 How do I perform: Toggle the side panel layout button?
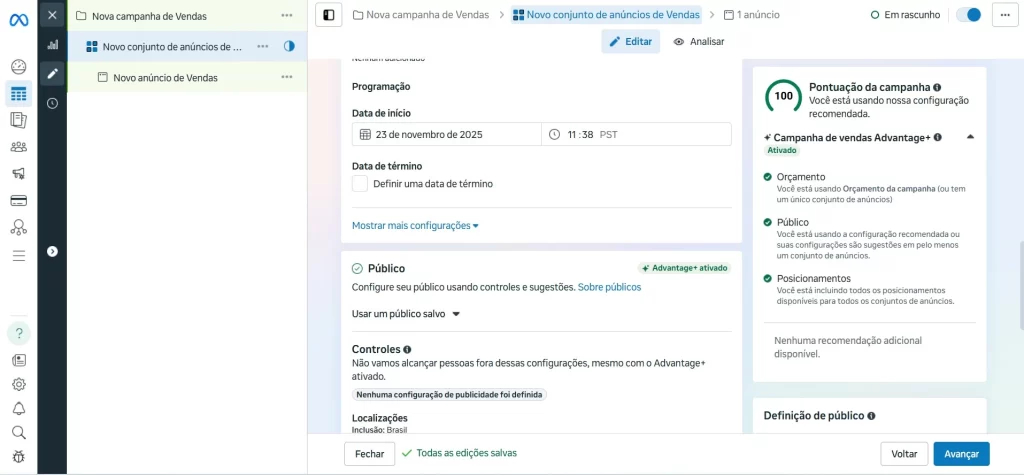tap(328, 15)
